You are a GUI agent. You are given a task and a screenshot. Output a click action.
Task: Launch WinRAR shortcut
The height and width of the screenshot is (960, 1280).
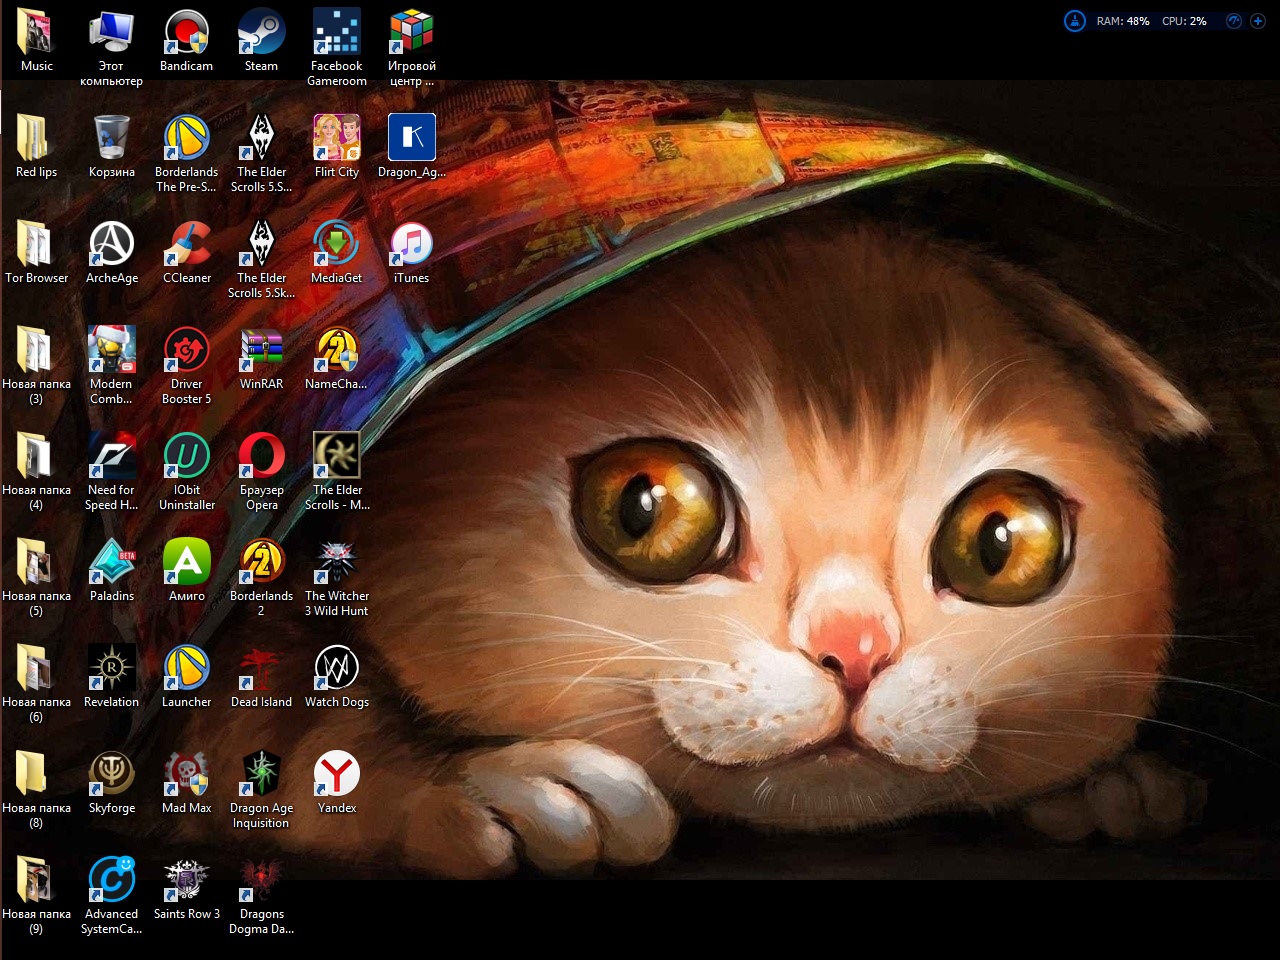coord(261,359)
